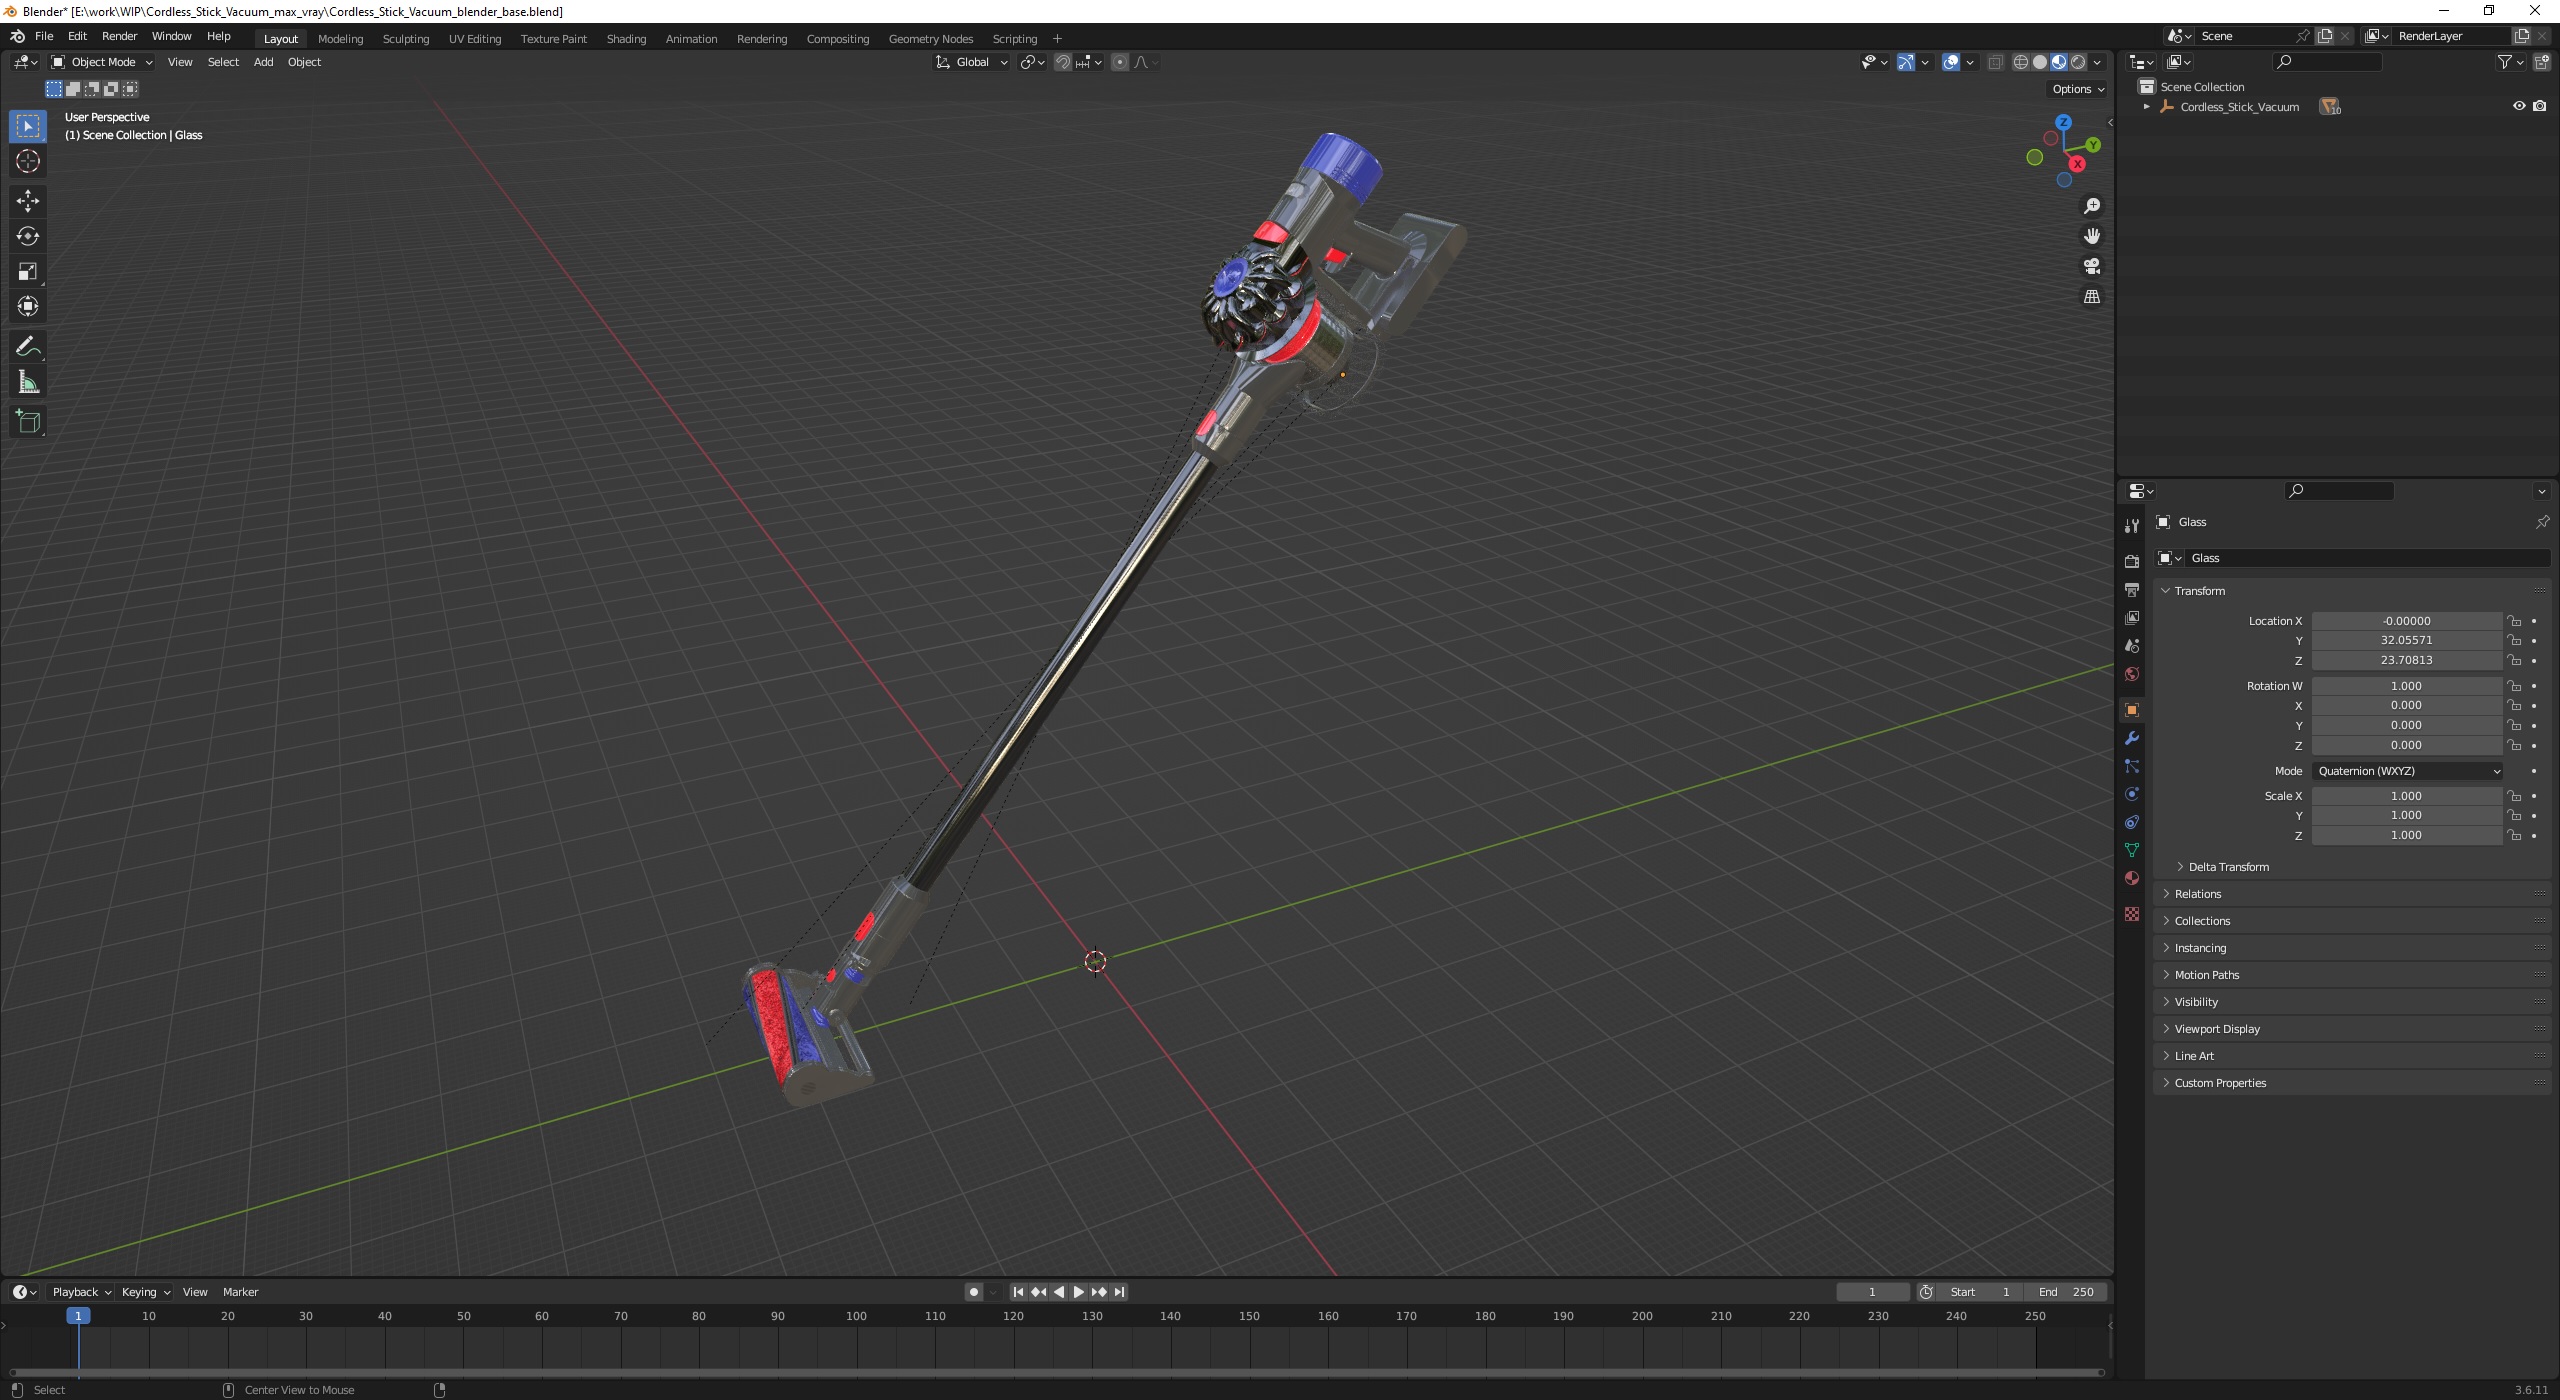The image size is (2560, 1400).
Task: Open the File menu
Action: [44, 36]
